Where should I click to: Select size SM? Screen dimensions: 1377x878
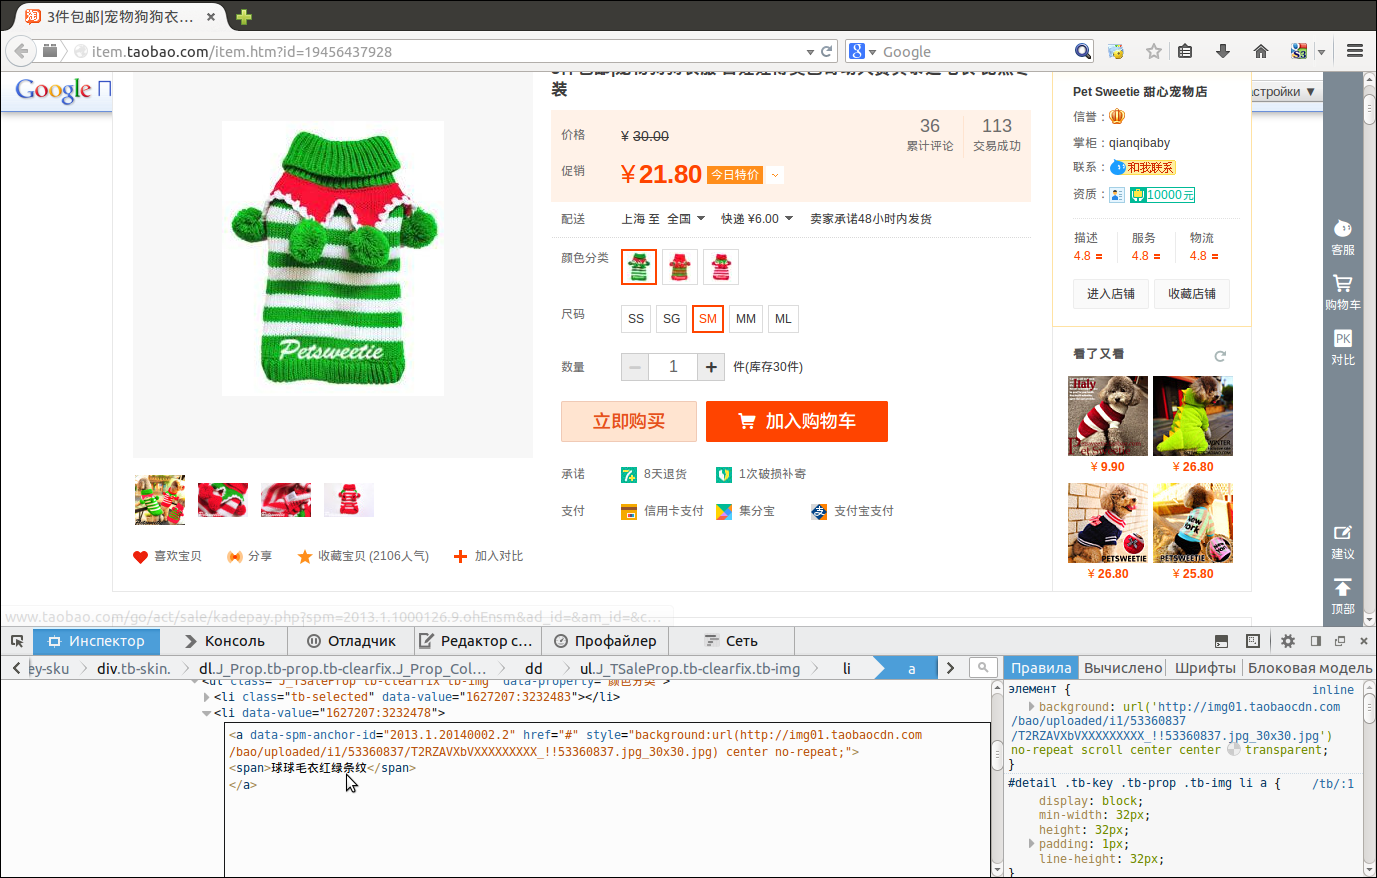(x=708, y=319)
